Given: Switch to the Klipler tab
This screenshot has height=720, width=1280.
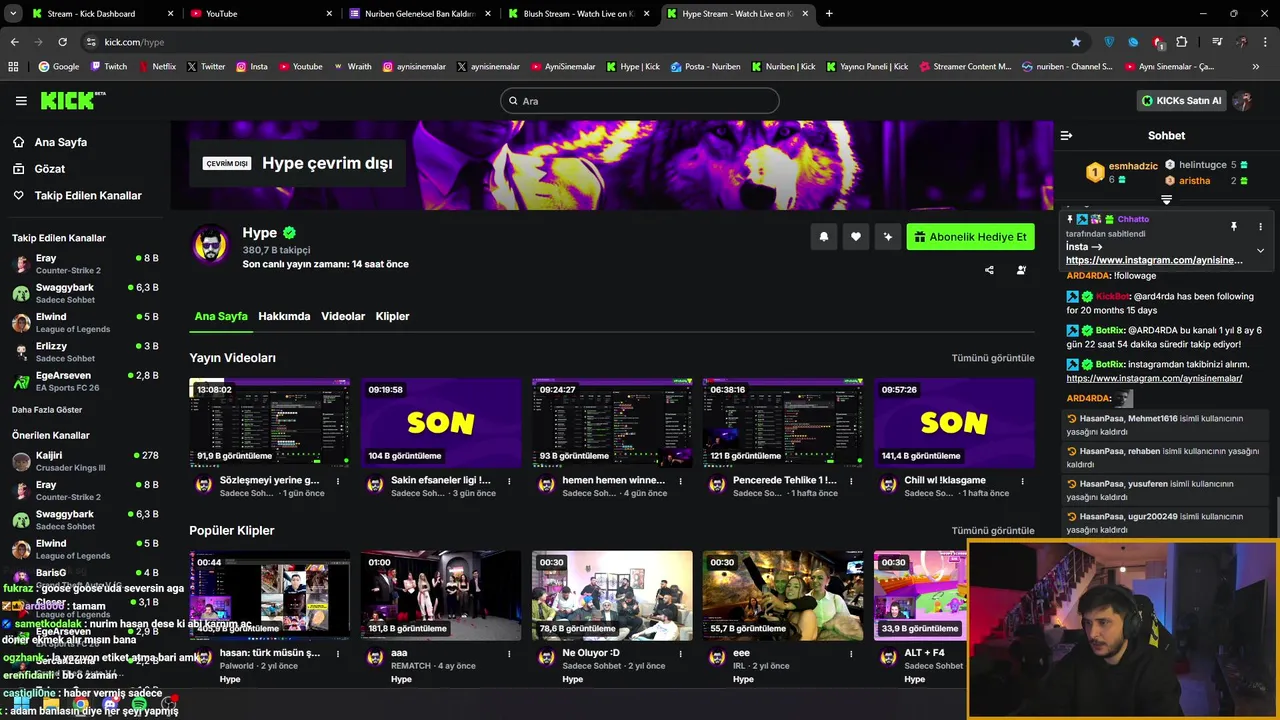Looking at the screenshot, I should pos(392,316).
